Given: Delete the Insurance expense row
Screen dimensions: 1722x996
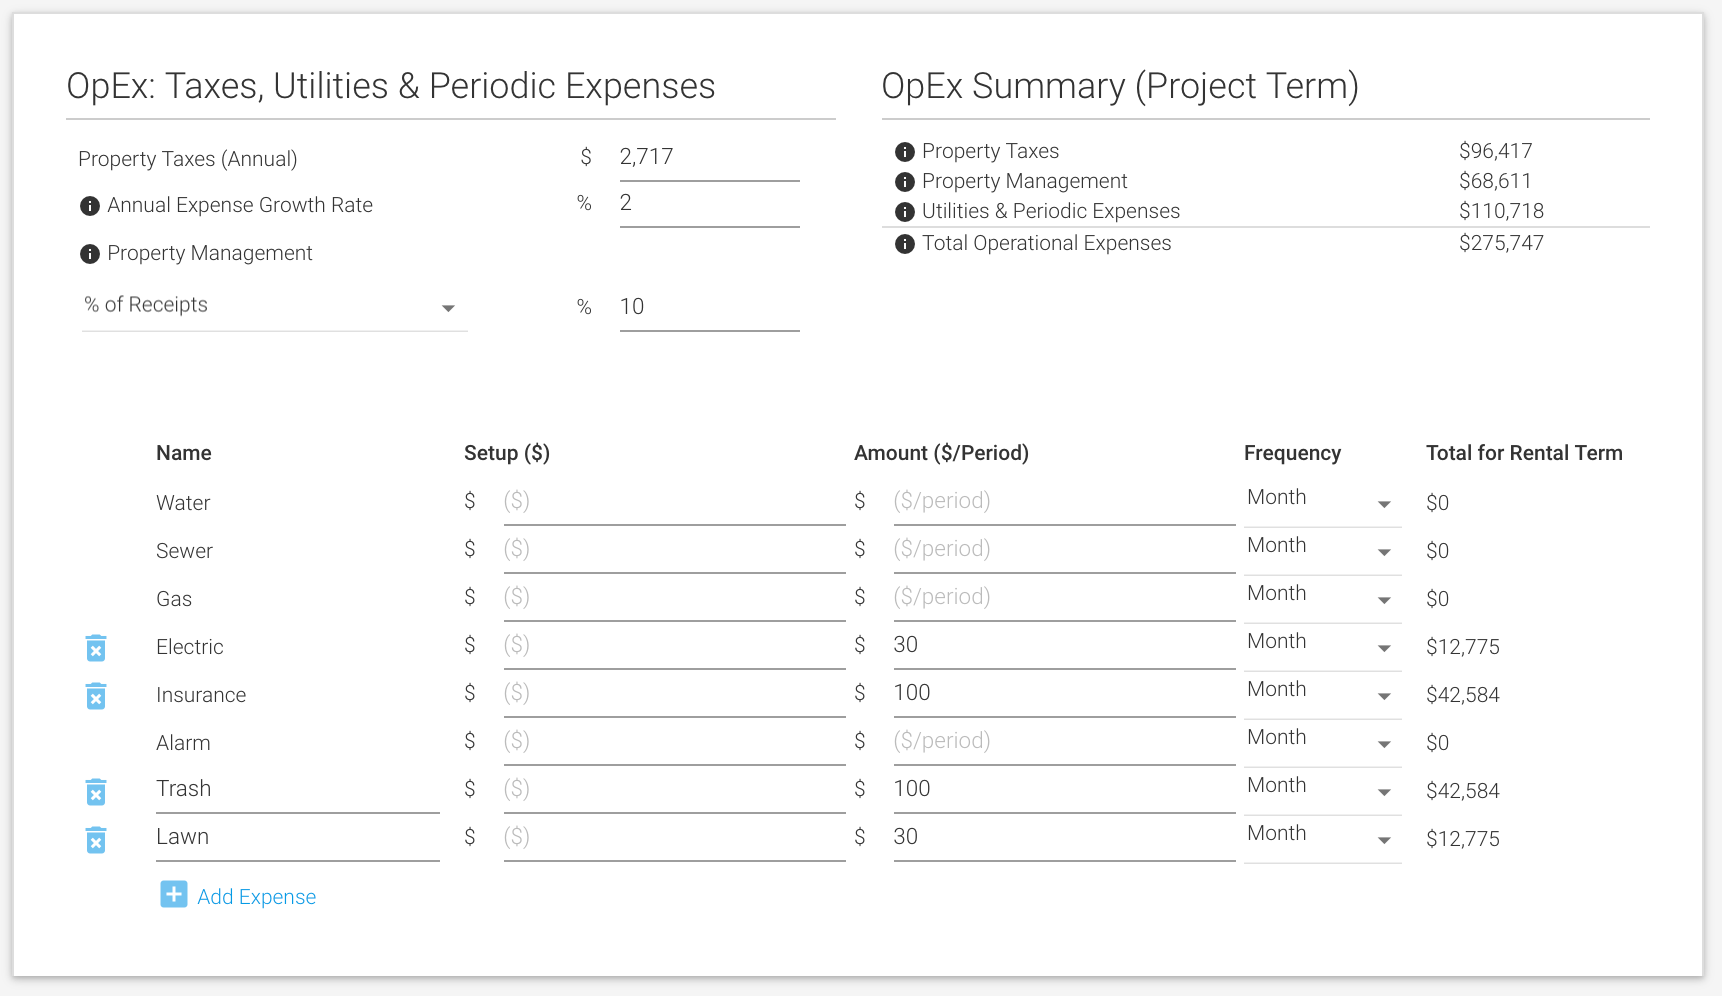Looking at the screenshot, I should click(96, 696).
